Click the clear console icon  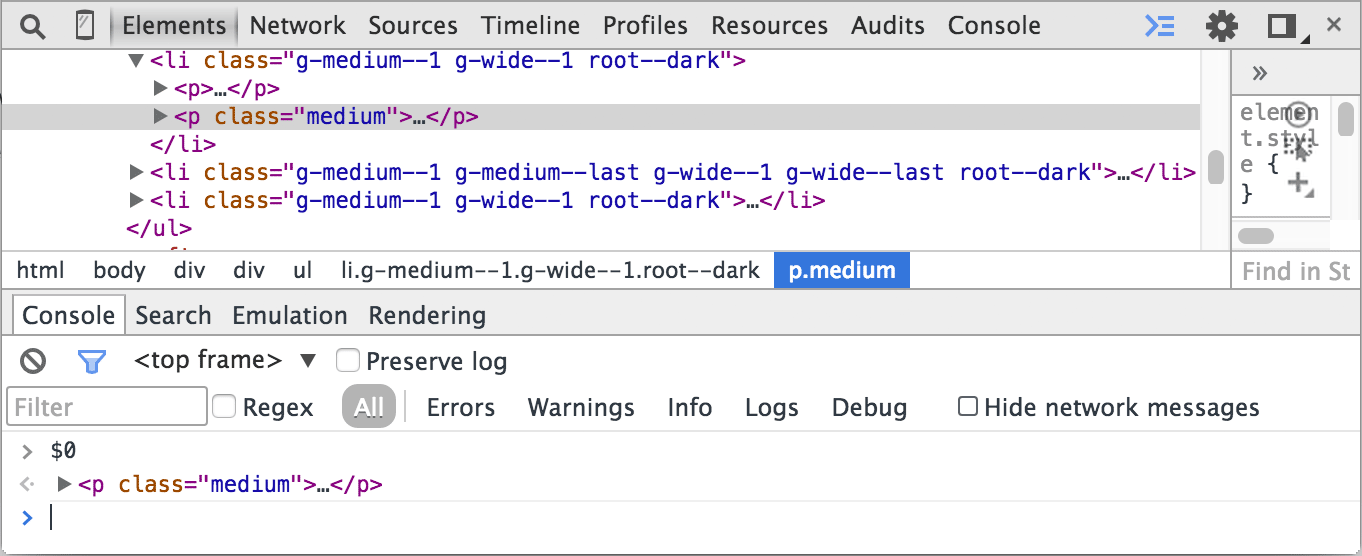(33, 361)
